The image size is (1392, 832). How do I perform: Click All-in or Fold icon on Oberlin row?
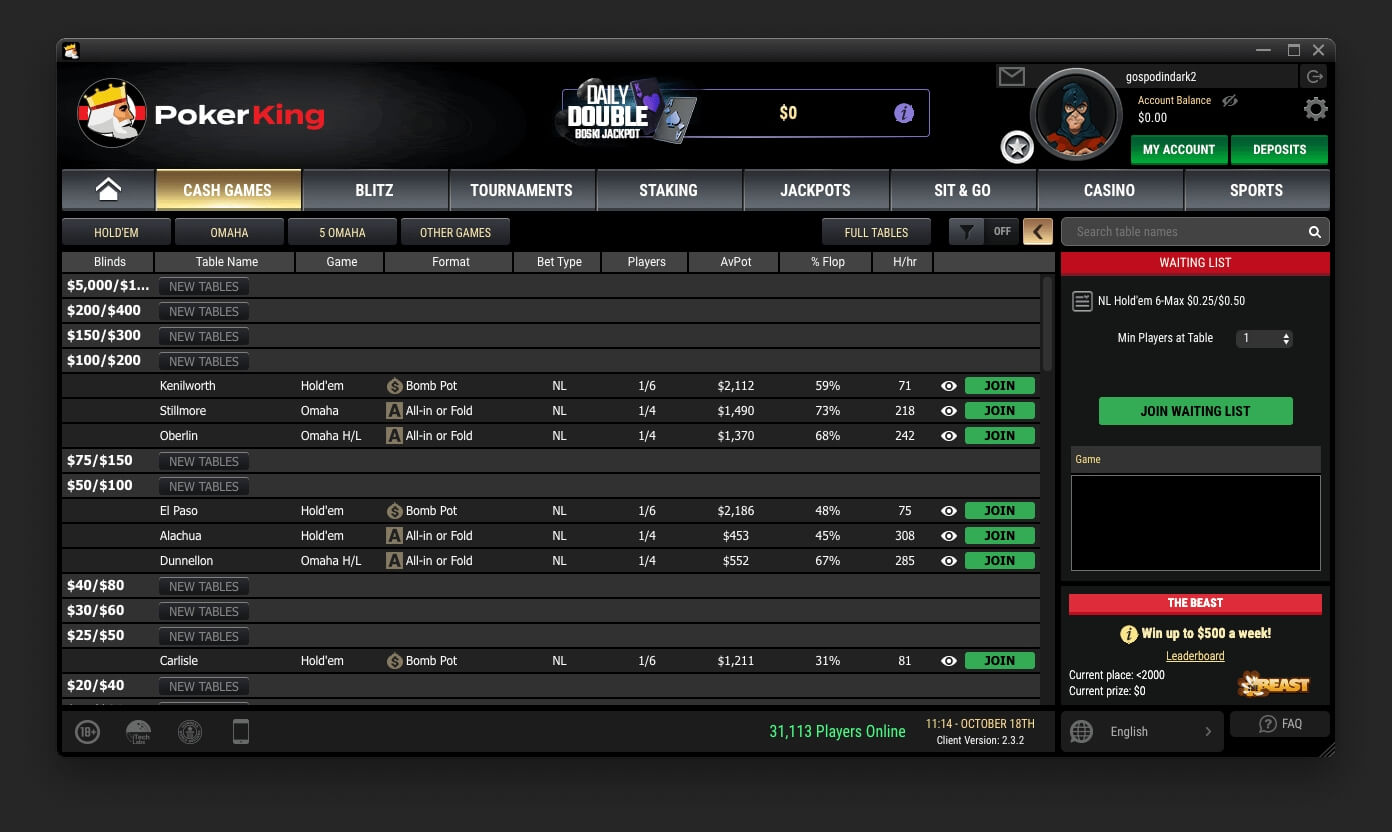click(x=395, y=436)
